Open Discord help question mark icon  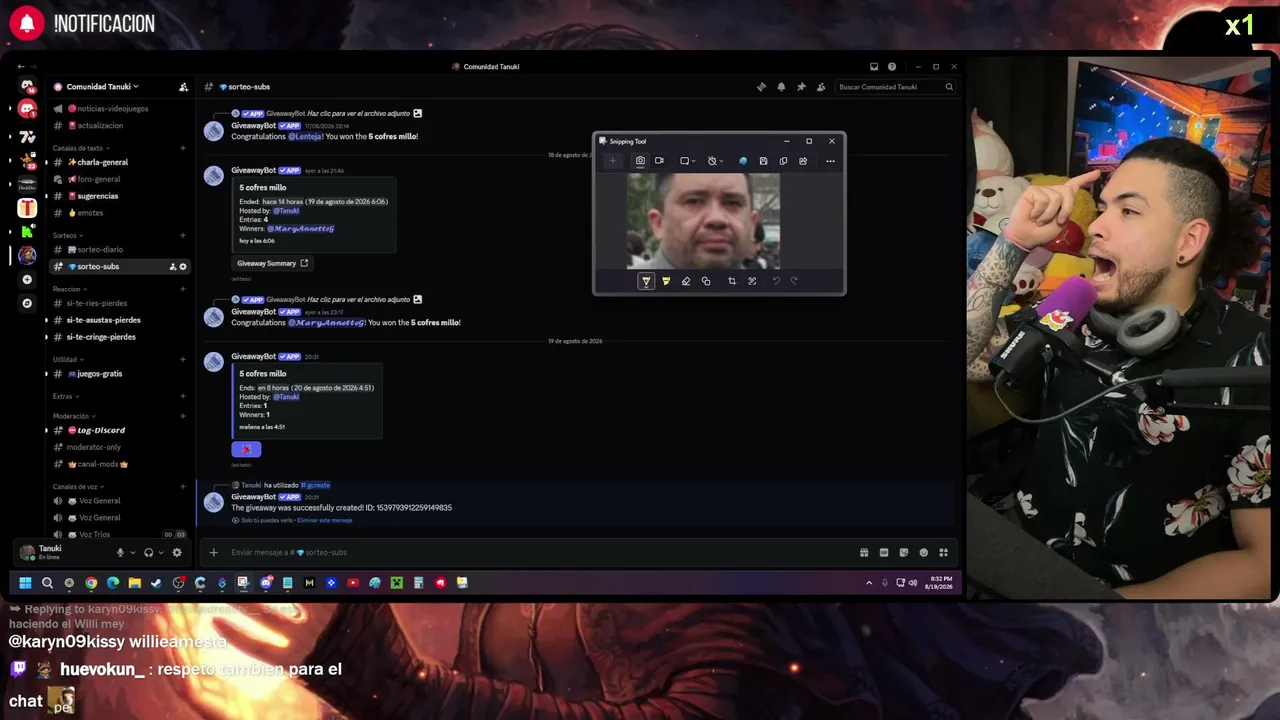click(x=892, y=67)
